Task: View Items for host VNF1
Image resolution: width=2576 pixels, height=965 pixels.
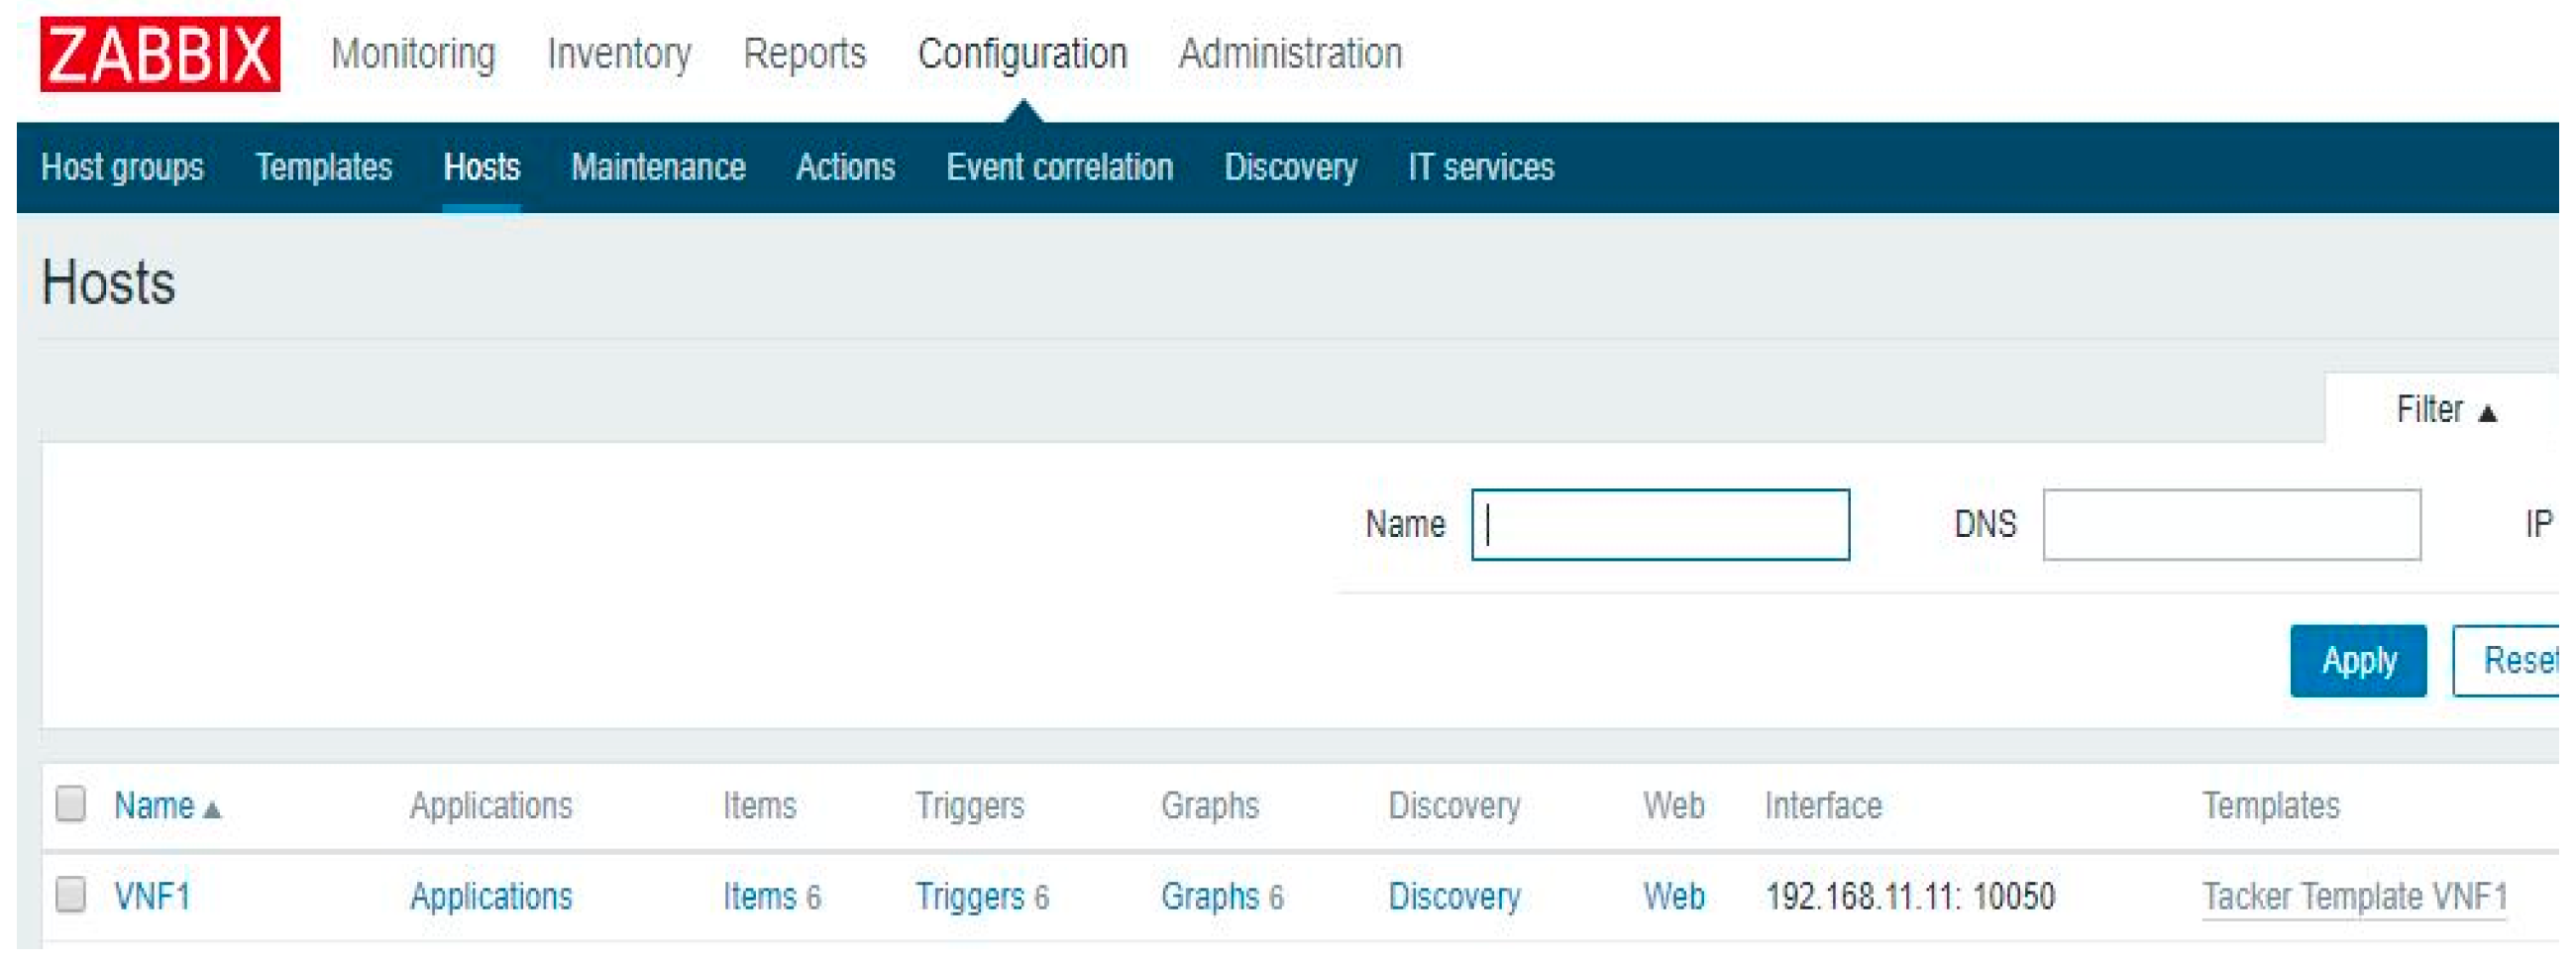Action: [x=759, y=897]
